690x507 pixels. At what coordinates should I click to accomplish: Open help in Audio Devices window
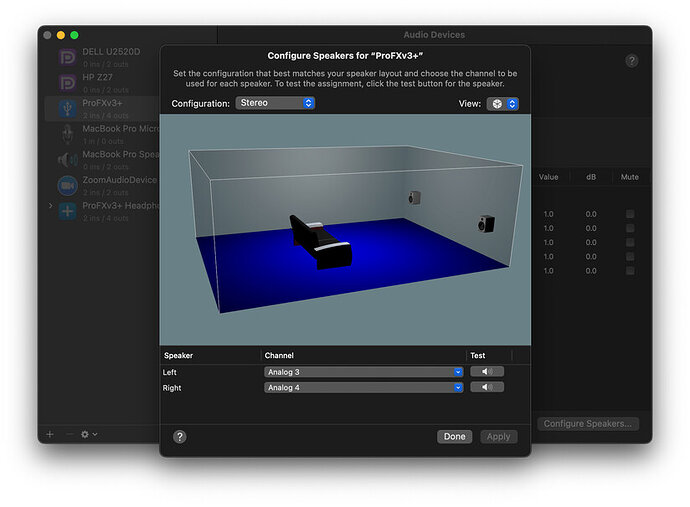click(632, 61)
